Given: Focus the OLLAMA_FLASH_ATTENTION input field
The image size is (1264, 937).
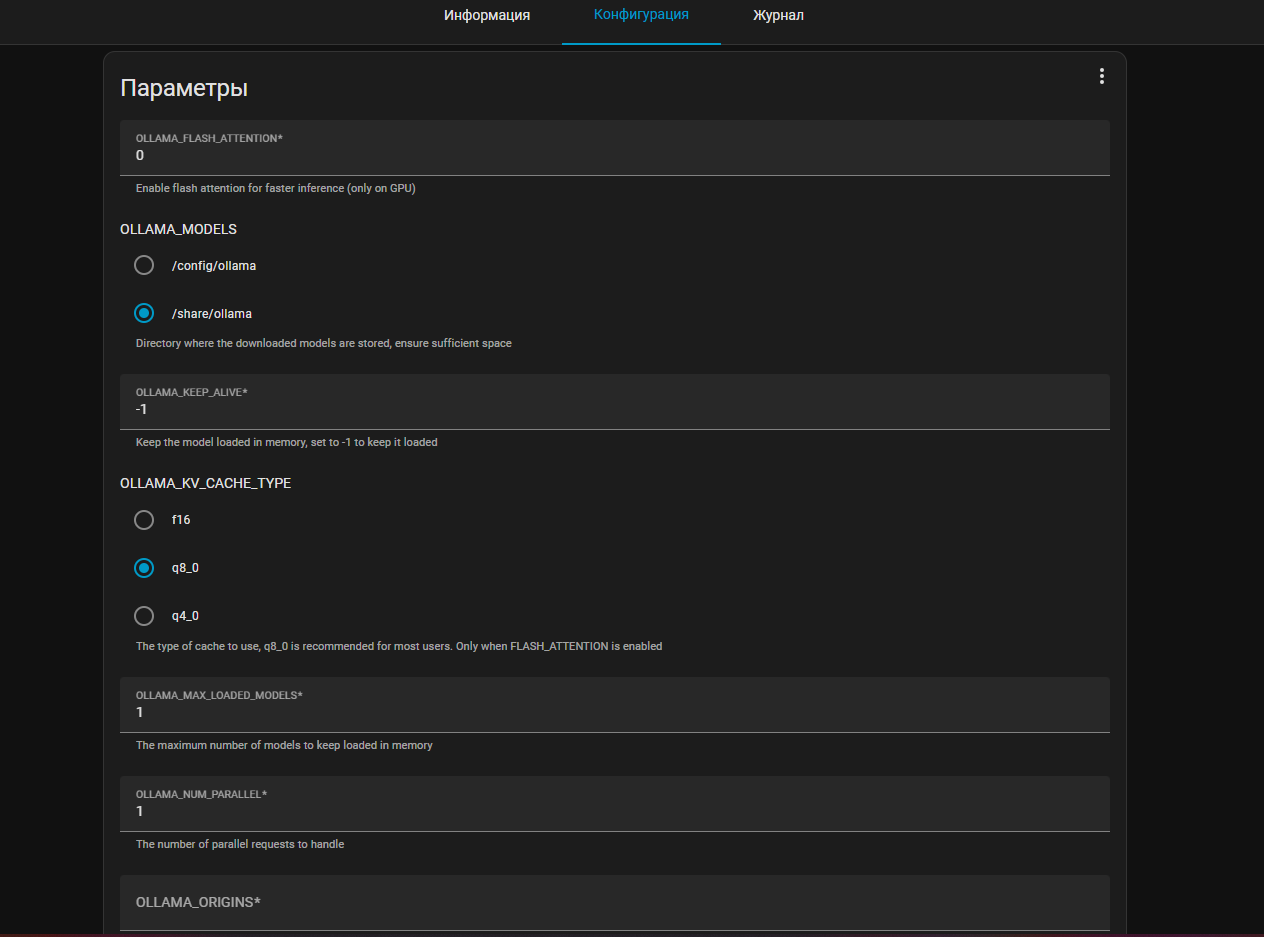Looking at the screenshot, I should click(615, 148).
